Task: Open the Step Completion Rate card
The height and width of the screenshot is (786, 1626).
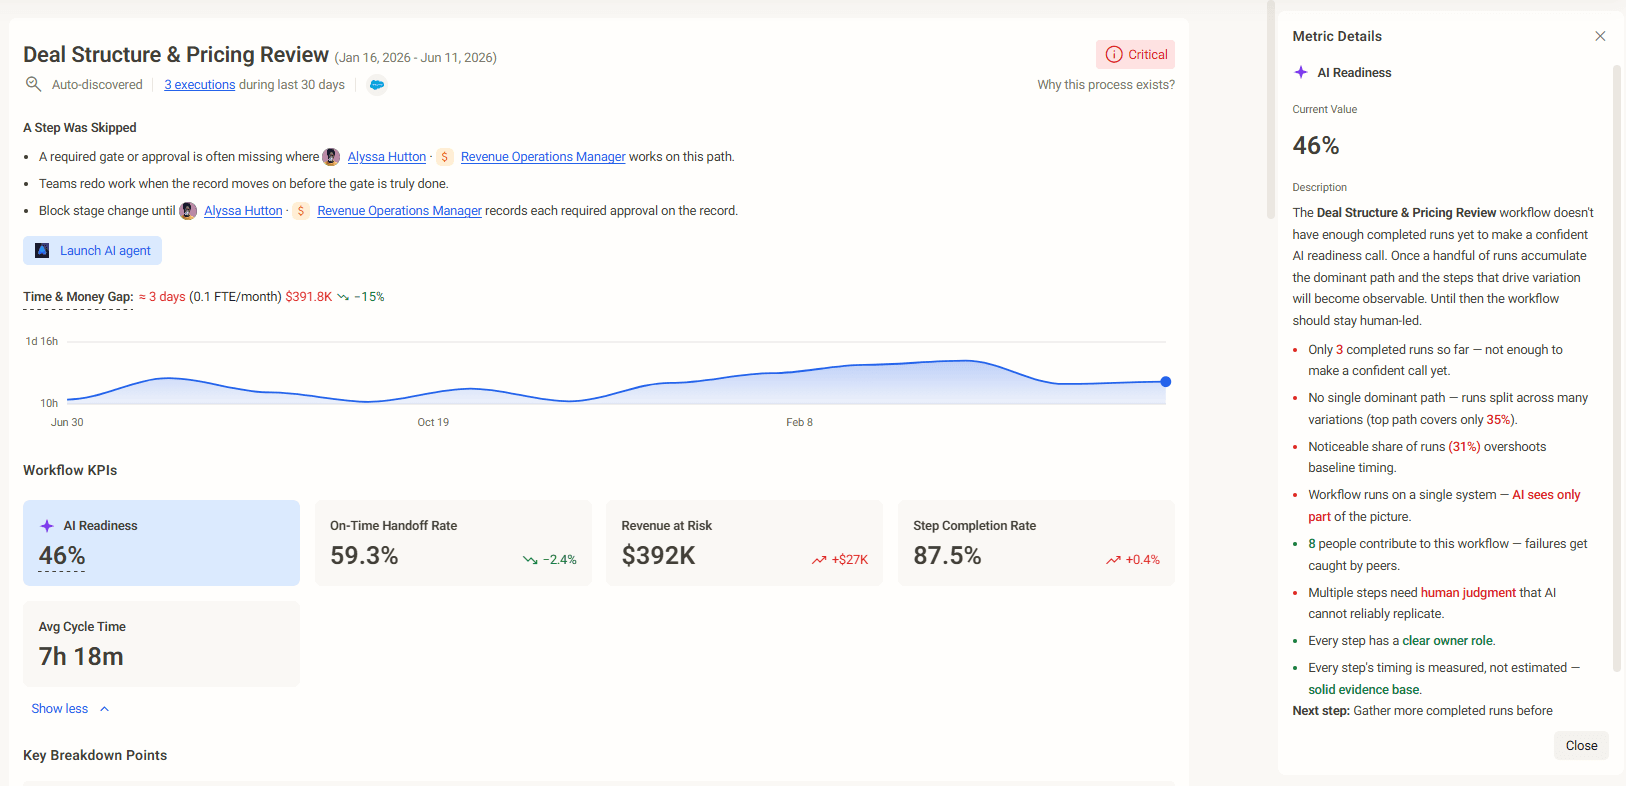Action: (1036, 543)
